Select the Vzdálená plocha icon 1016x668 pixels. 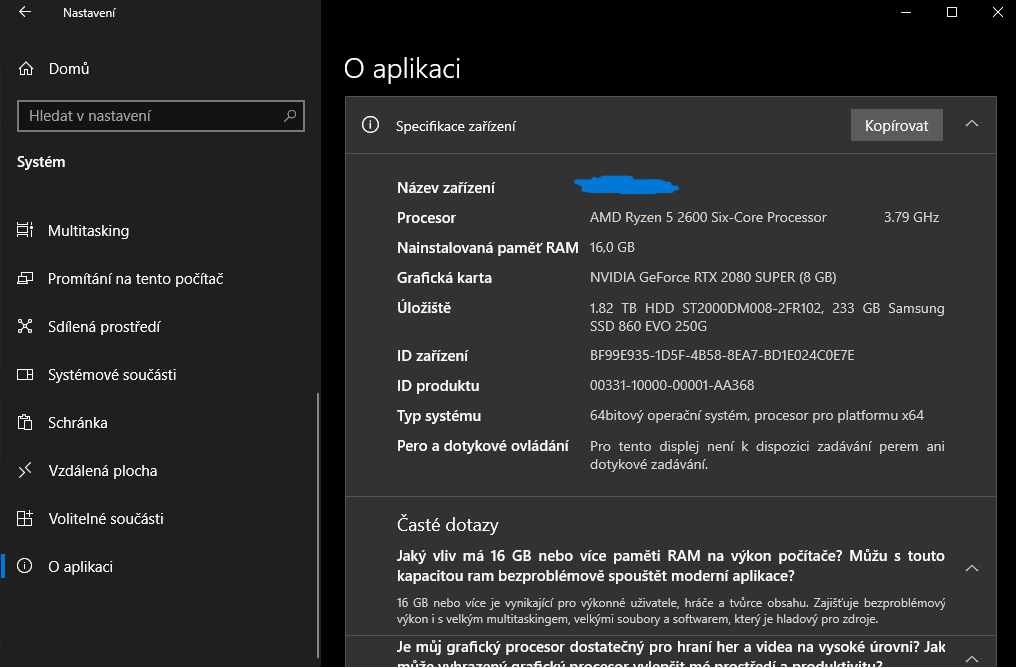(25, 470)
